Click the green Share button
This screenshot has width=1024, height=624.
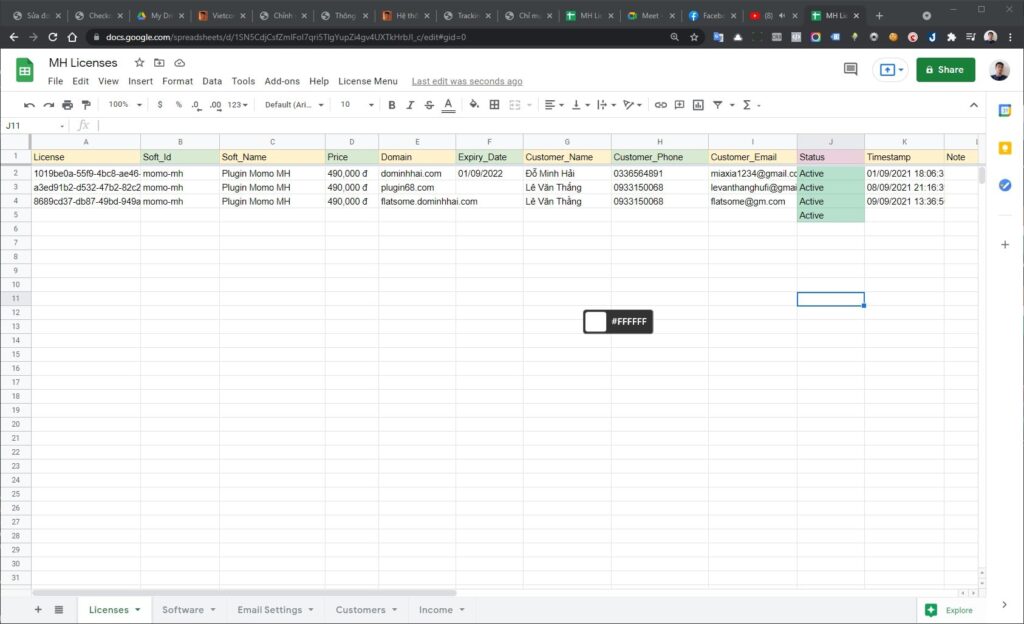[x=945, y=69]
